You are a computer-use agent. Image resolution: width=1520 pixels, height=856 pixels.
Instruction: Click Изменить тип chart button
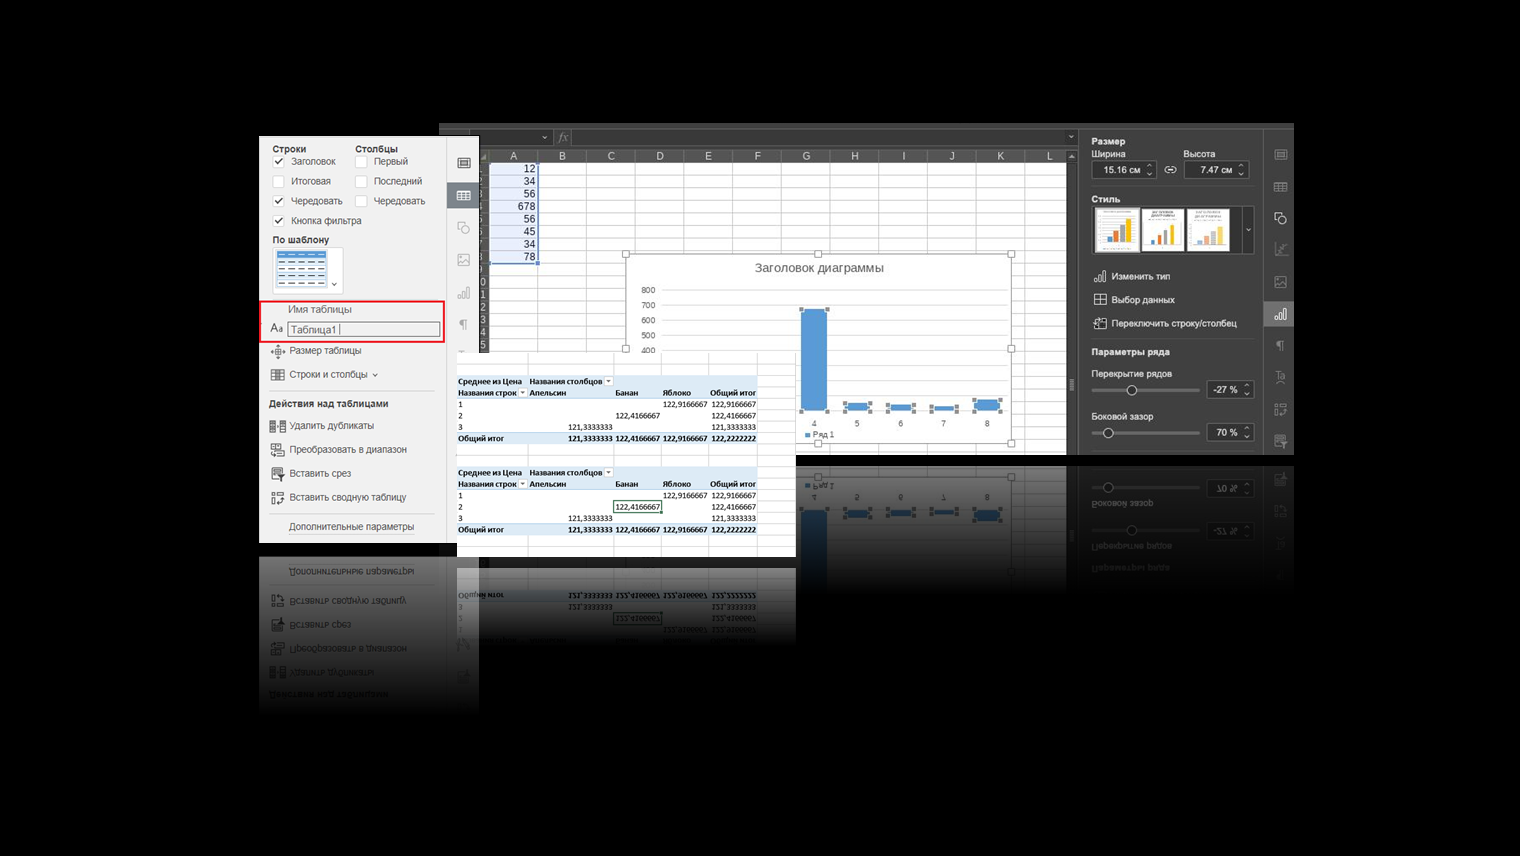coord(1140,276)
